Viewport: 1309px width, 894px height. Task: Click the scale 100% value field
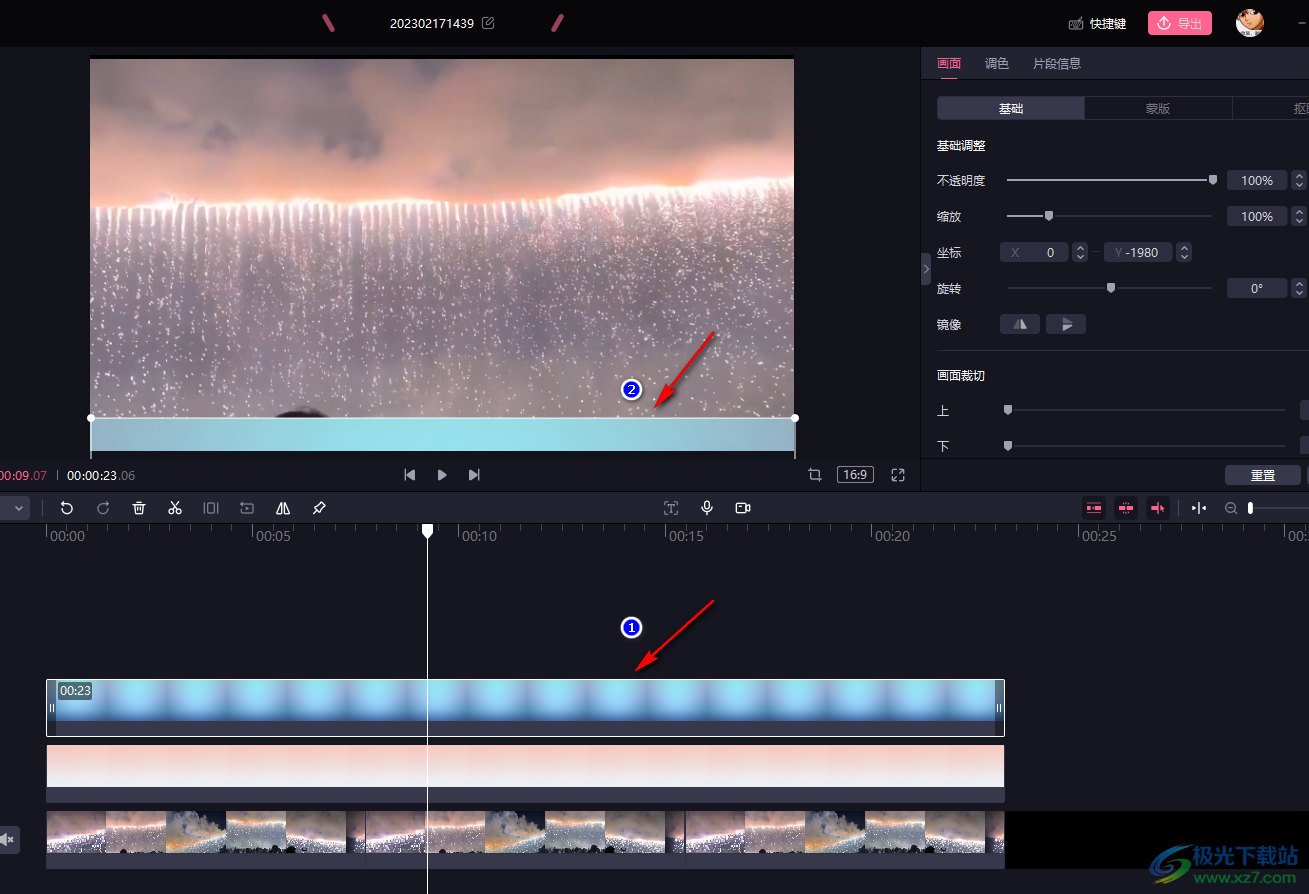(1257, 216)
